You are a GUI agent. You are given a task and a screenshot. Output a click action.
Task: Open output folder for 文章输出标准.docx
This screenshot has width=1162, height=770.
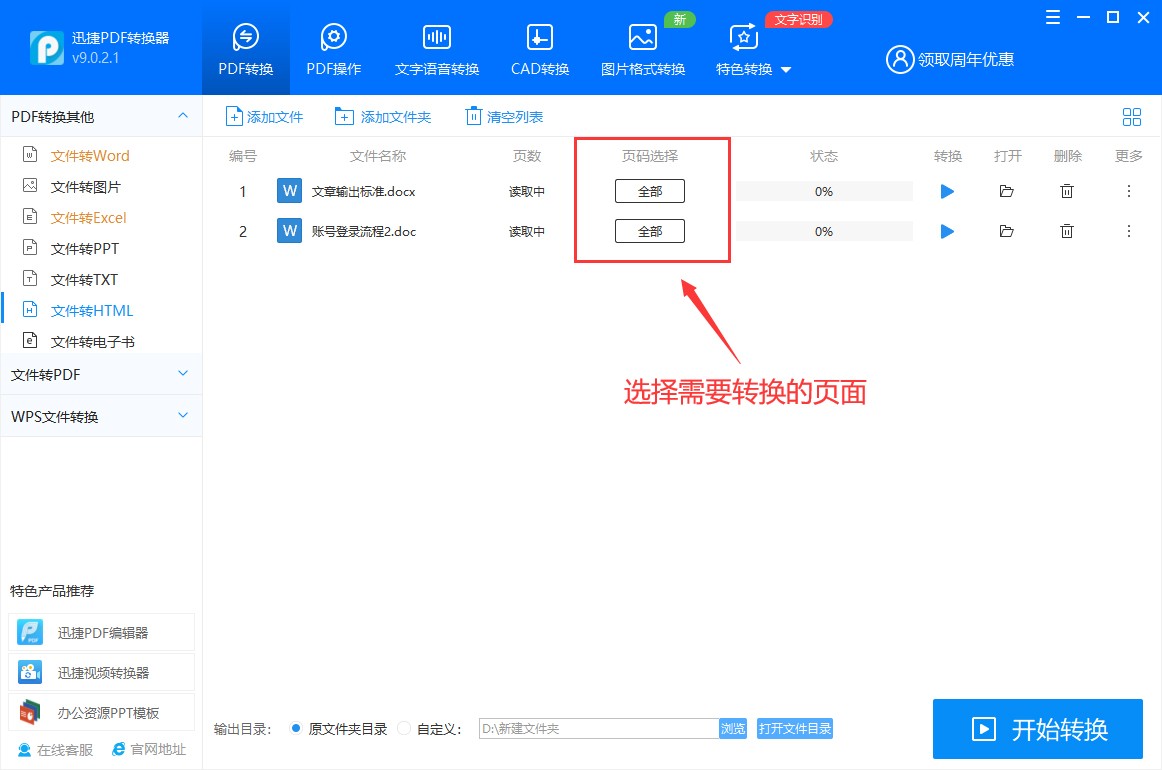[1006, 191]
